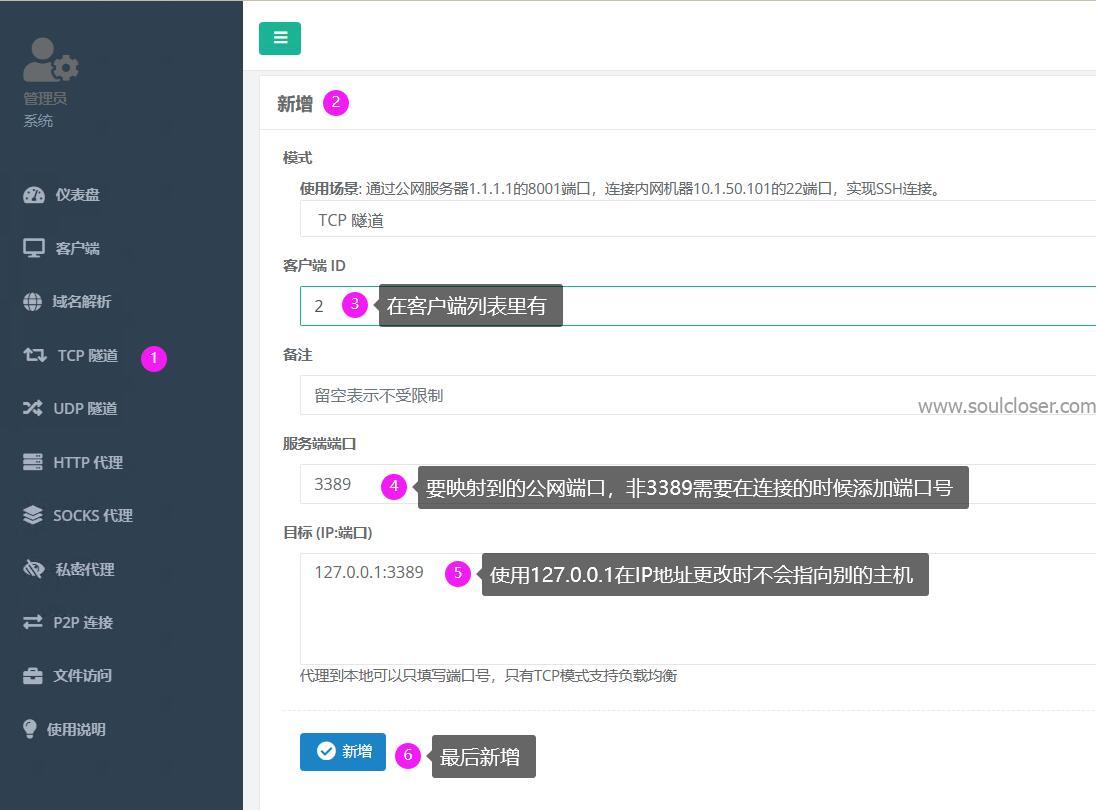
Task: Click the blue 新增 submit button
Action: (342, 752)
